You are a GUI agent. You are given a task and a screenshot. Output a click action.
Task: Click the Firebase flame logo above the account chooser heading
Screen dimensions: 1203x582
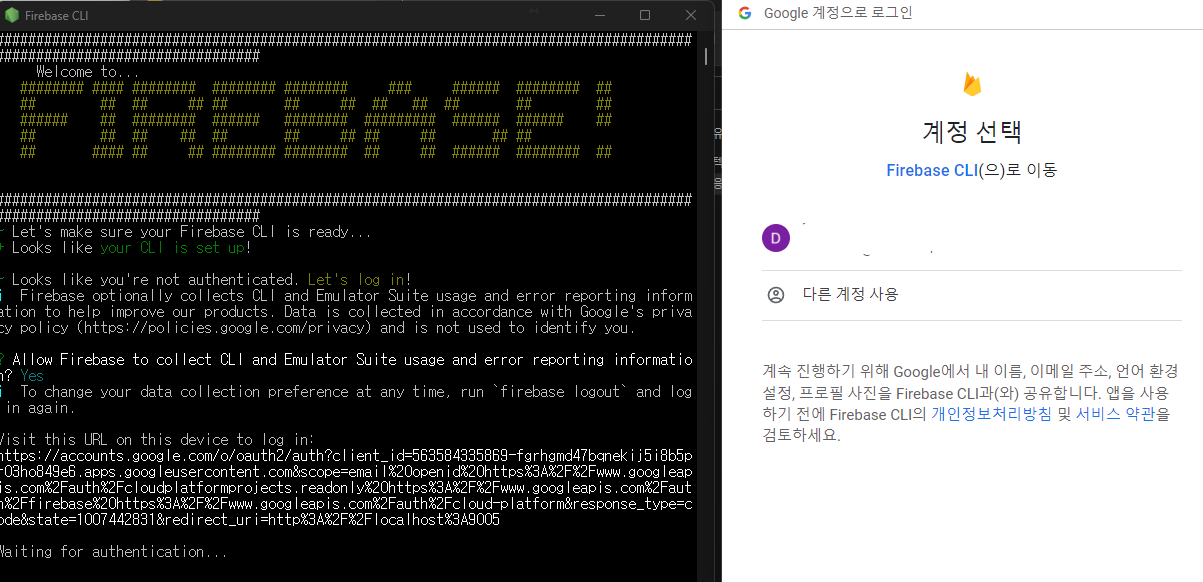tap(972, 83)
